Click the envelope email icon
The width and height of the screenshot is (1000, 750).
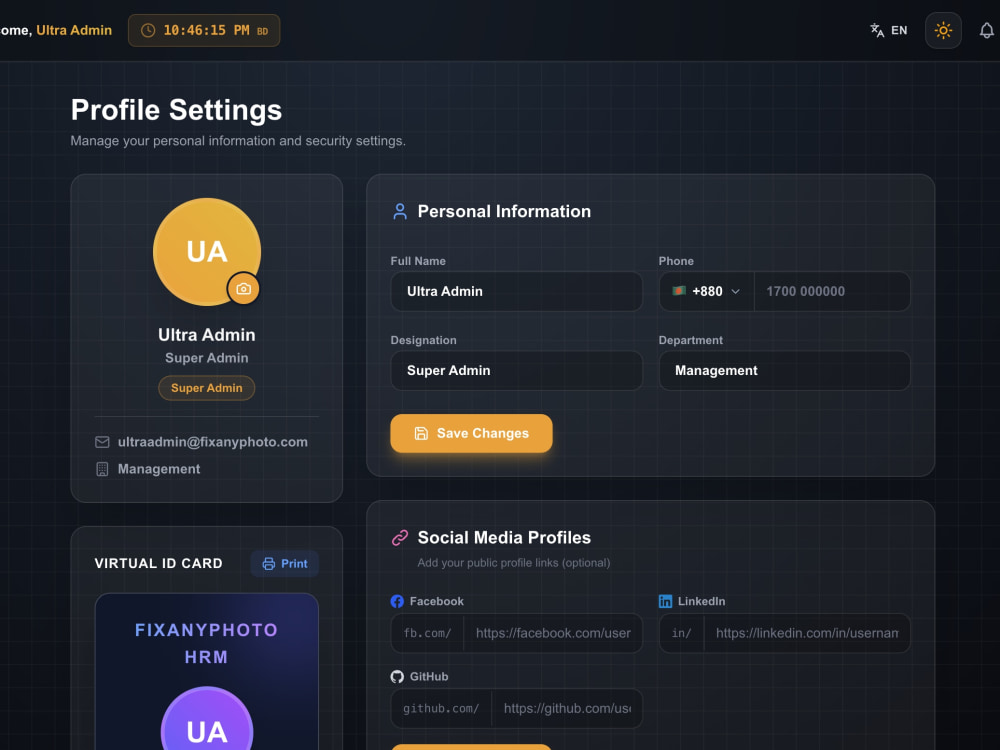102,442
